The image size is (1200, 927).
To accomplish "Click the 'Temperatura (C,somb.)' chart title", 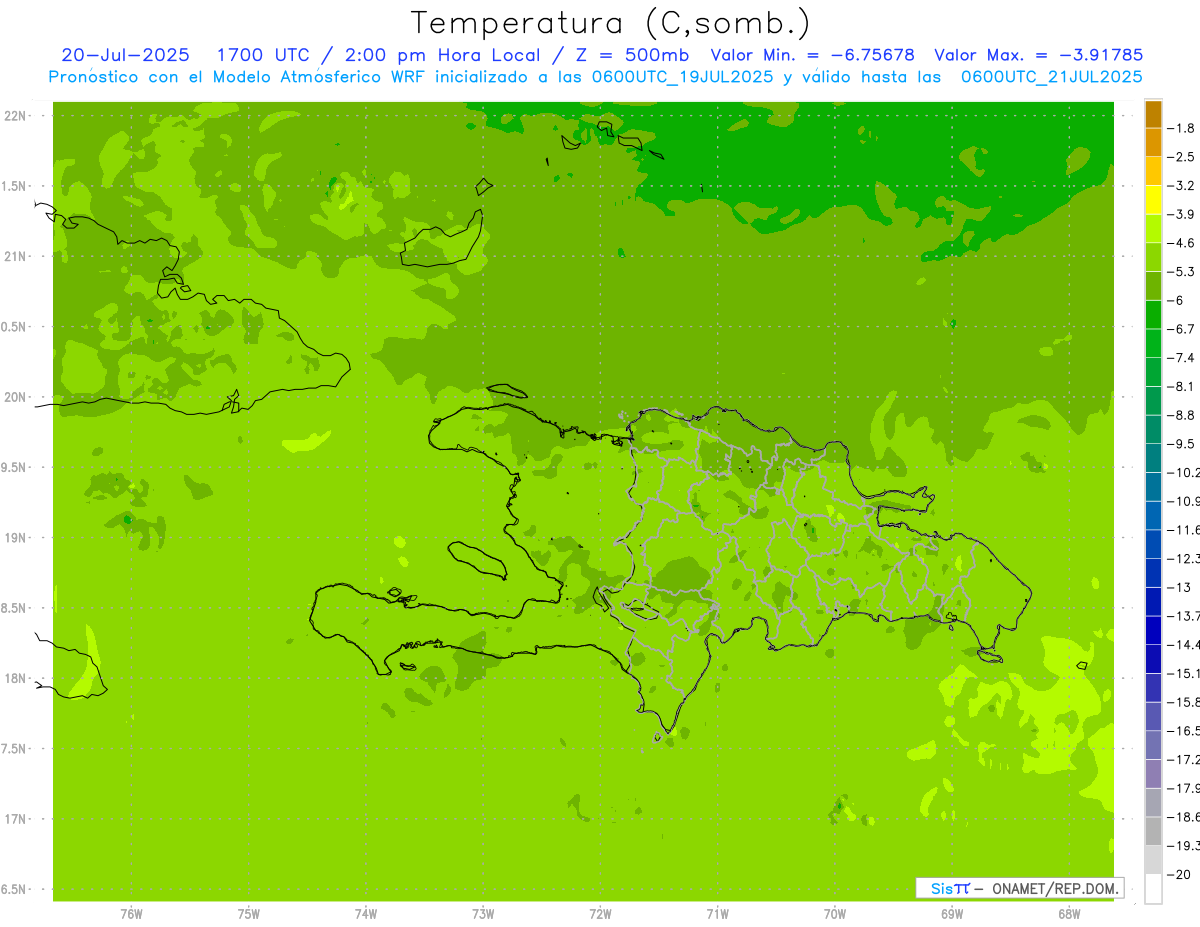I will tap(610, 22).
